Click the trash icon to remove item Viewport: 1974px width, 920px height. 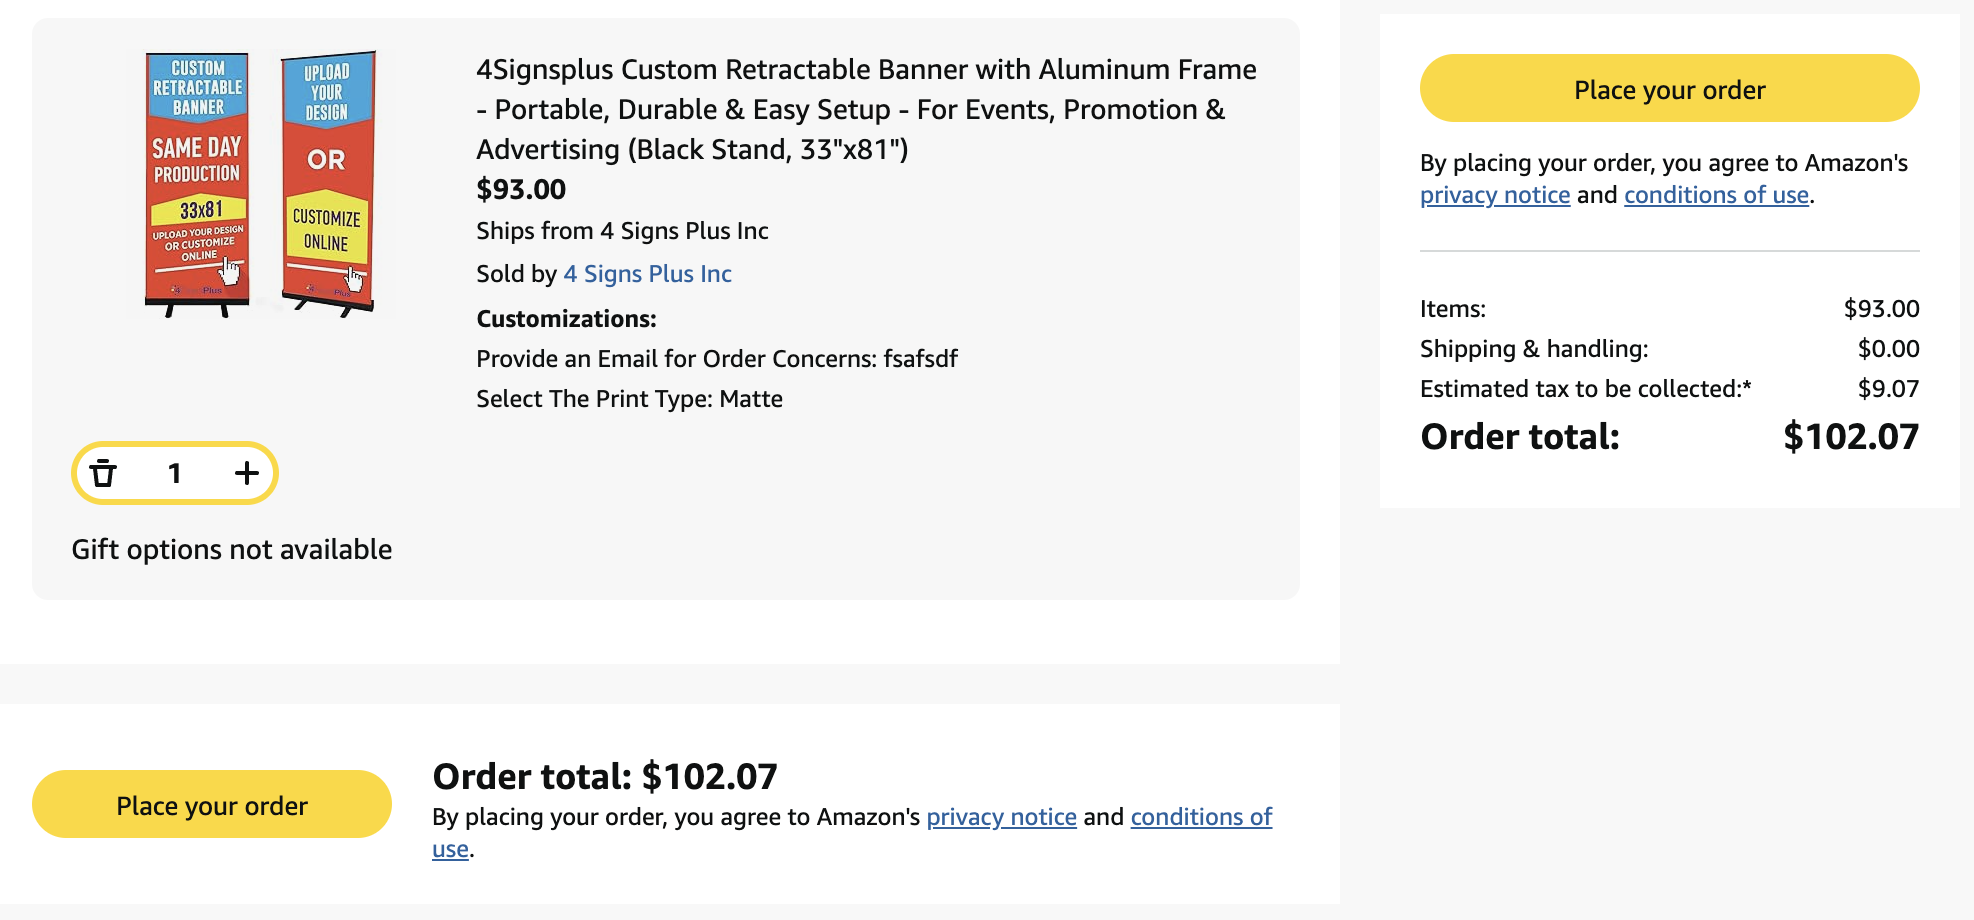click(x=103, y=473)
